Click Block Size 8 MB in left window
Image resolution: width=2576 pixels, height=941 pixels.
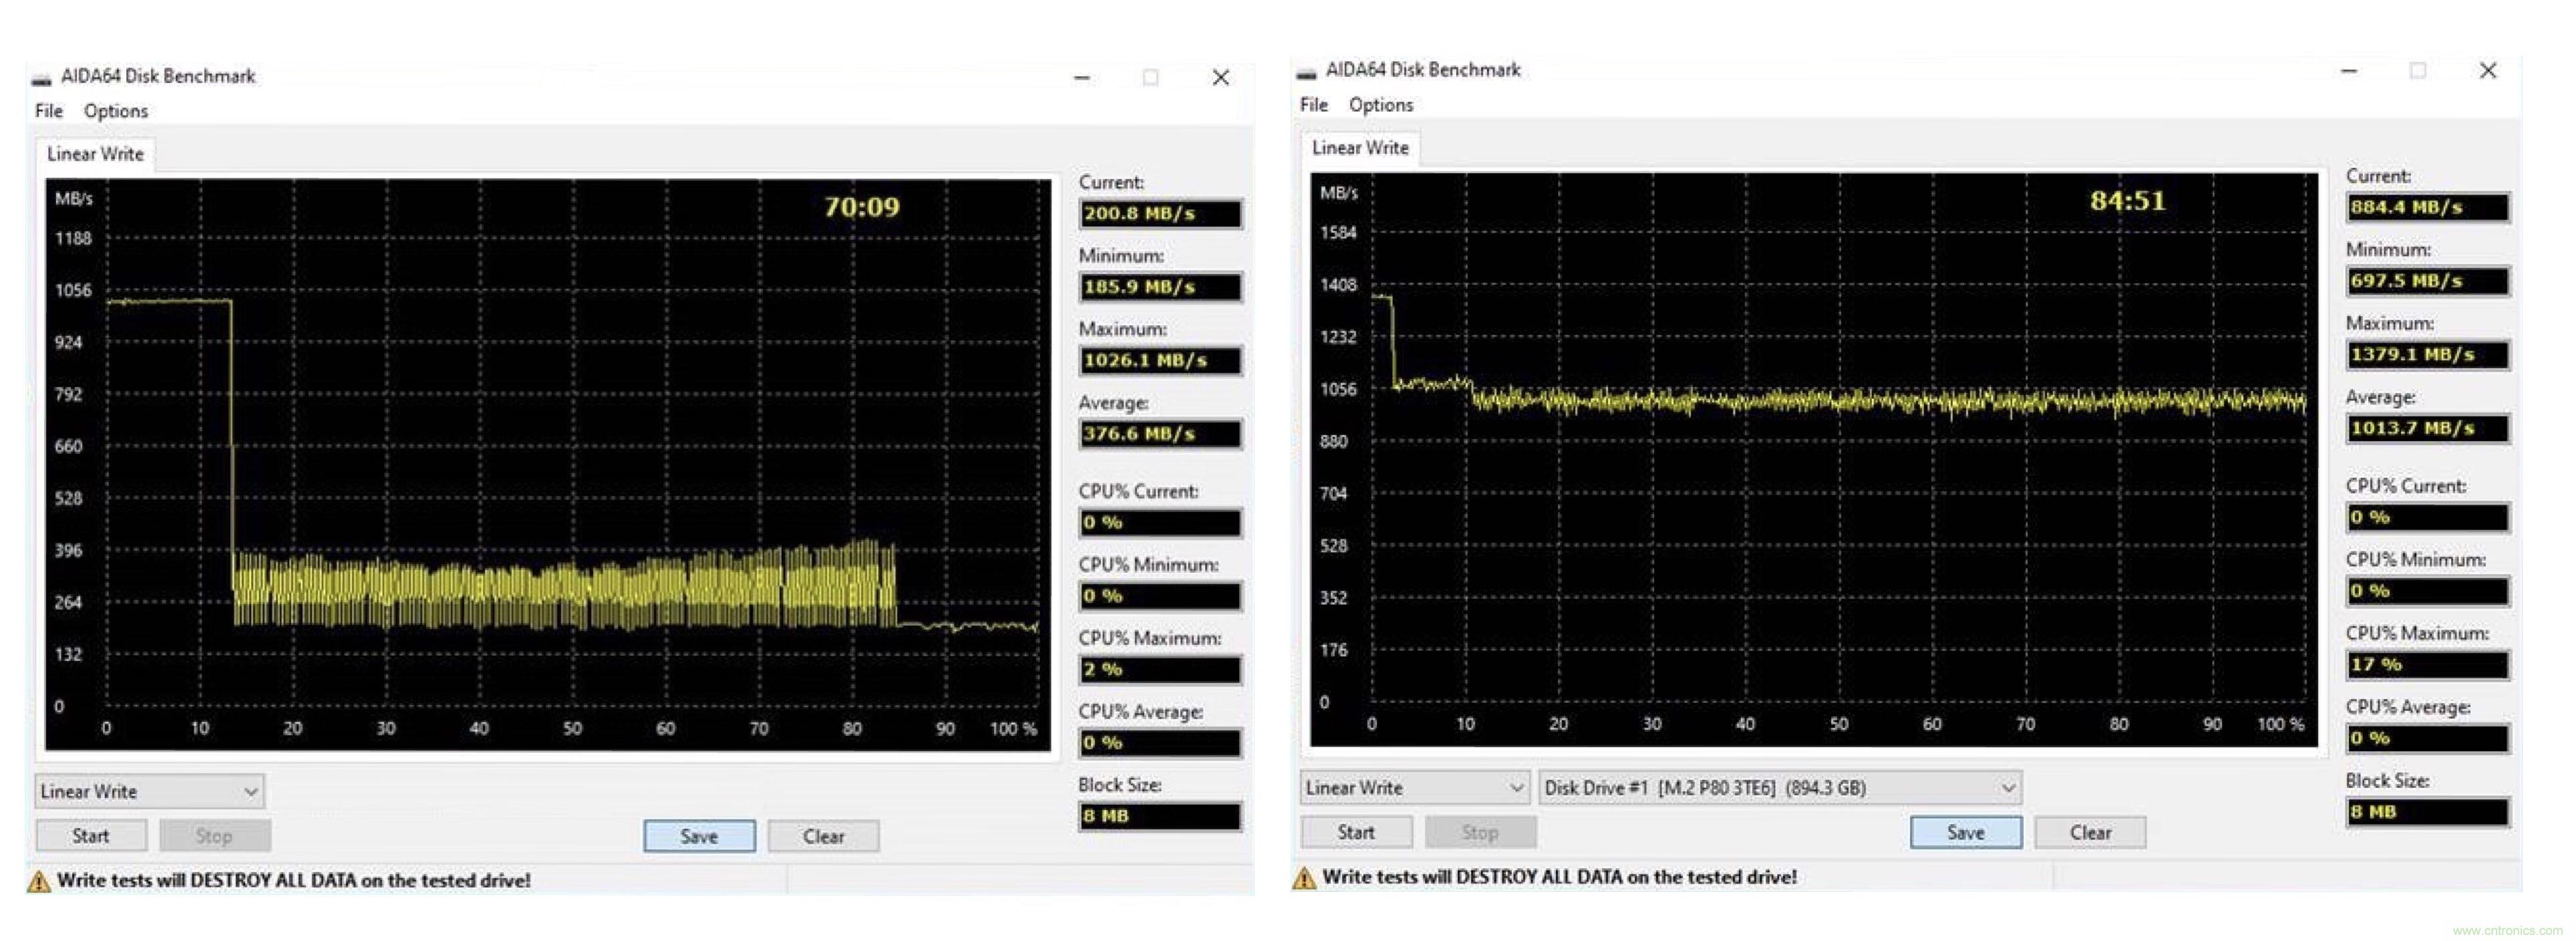tap(1160, 816)
